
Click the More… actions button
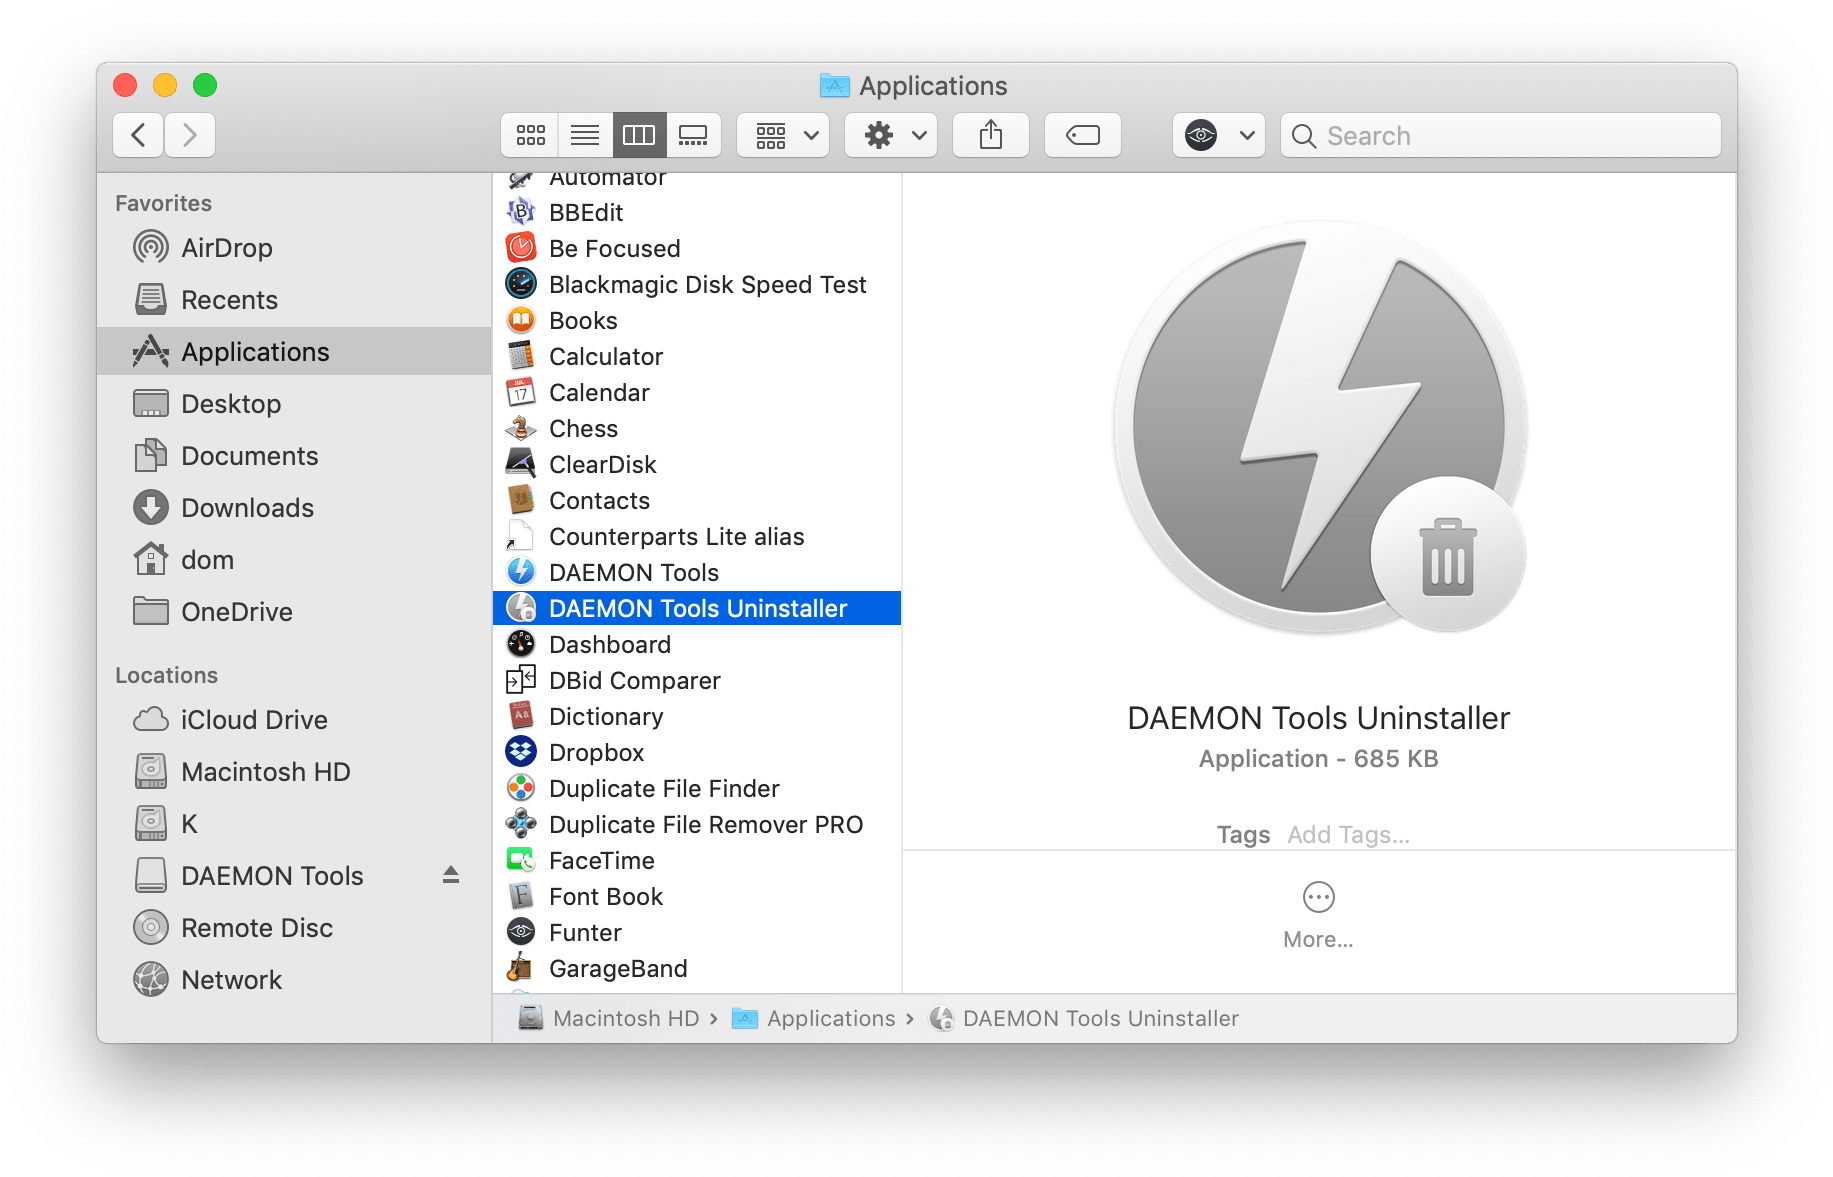1318,914
